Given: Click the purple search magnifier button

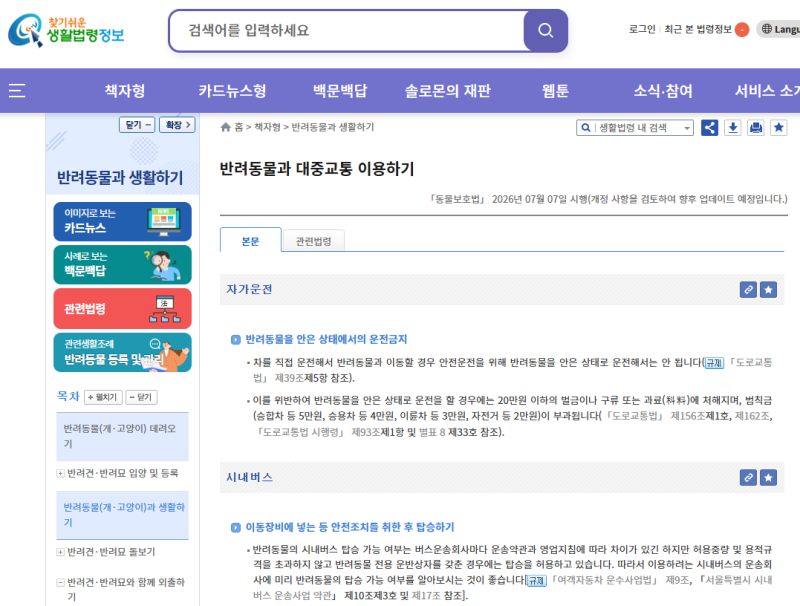Looking at the screenshot, I should coord(545,31).
